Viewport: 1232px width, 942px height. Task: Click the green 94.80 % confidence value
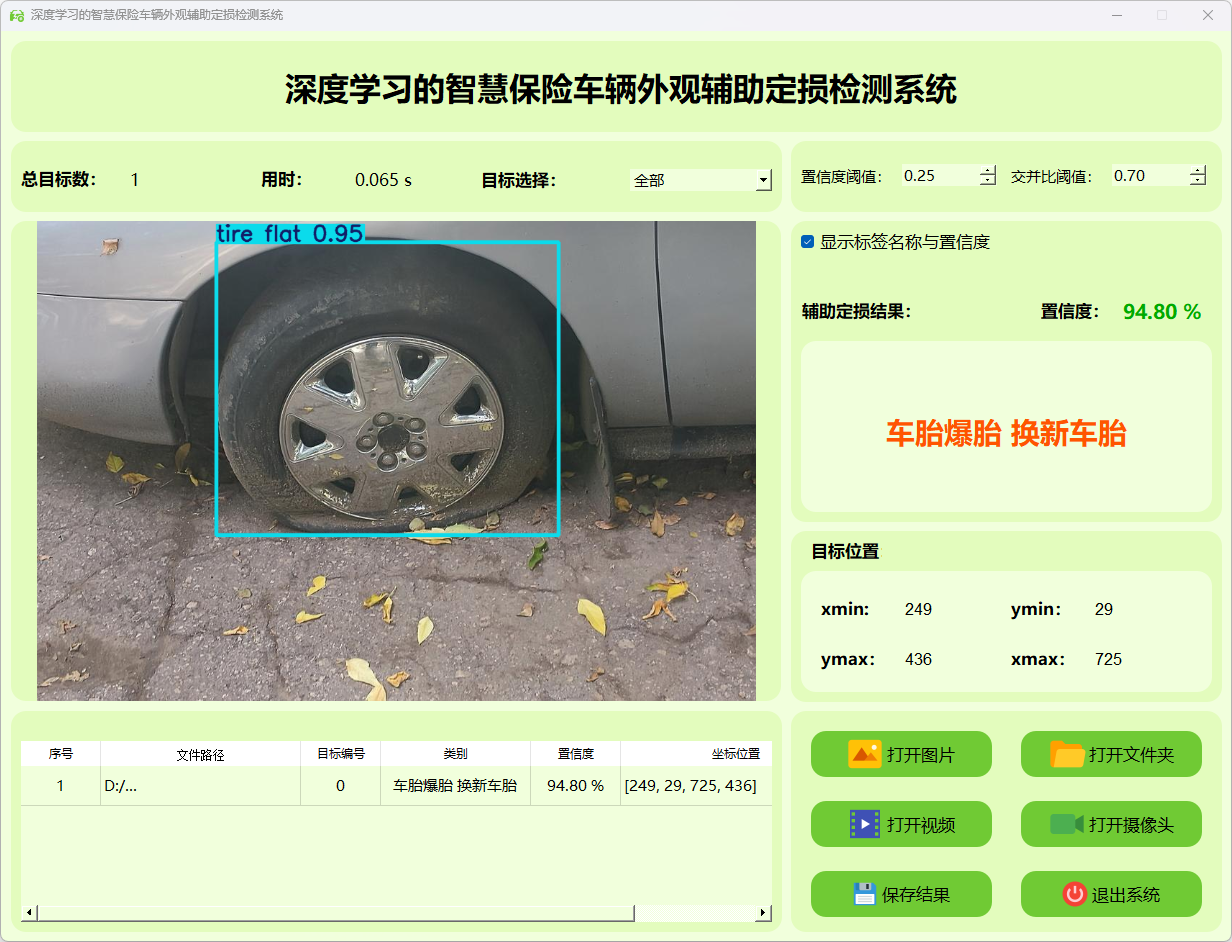pyautogui.click(x=1162, y=312)
